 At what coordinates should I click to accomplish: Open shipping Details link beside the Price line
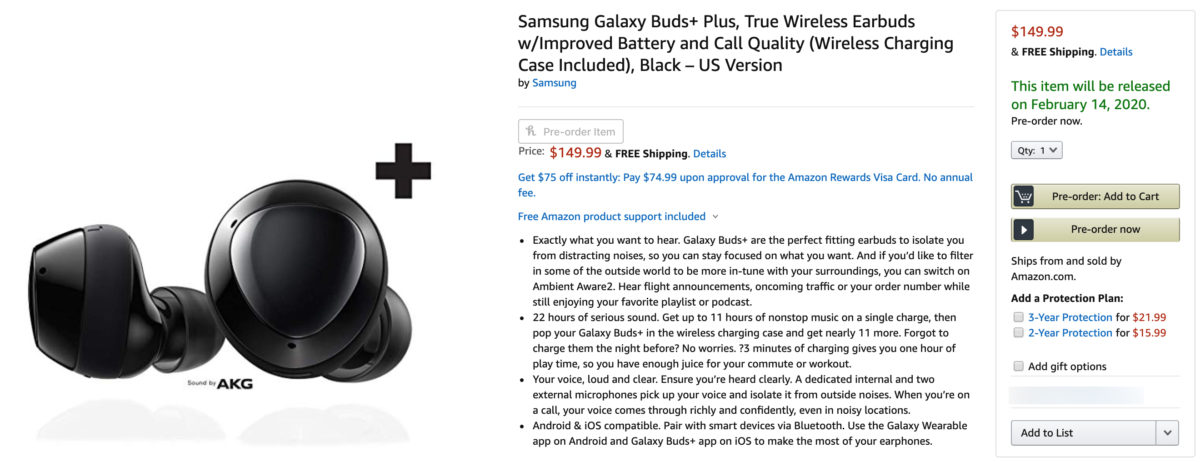tap(709, 154)
